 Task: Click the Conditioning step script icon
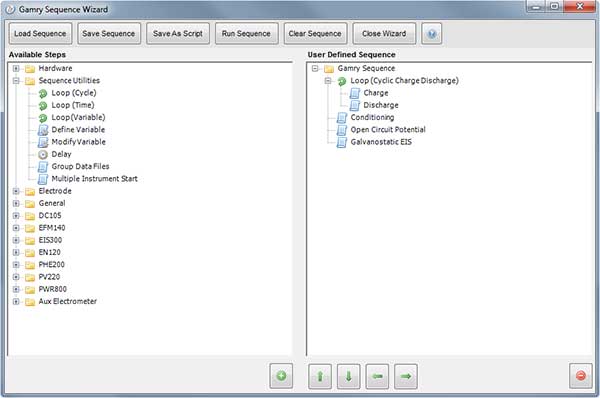click(342, 117)
